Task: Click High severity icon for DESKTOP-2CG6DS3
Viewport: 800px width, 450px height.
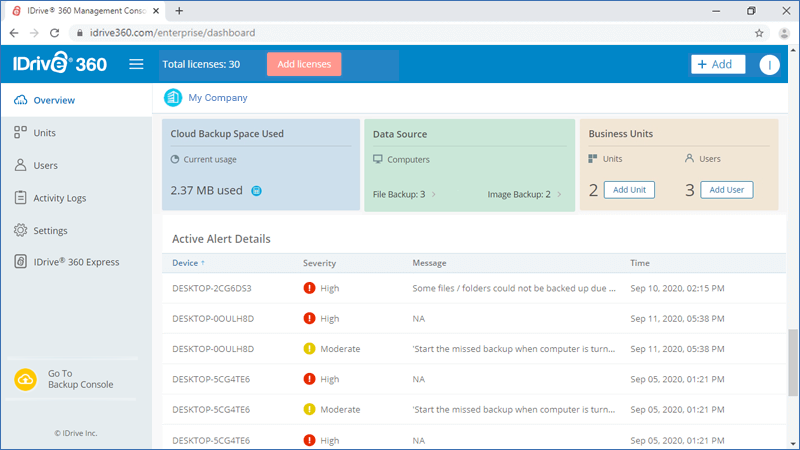Action: (309, 288)
